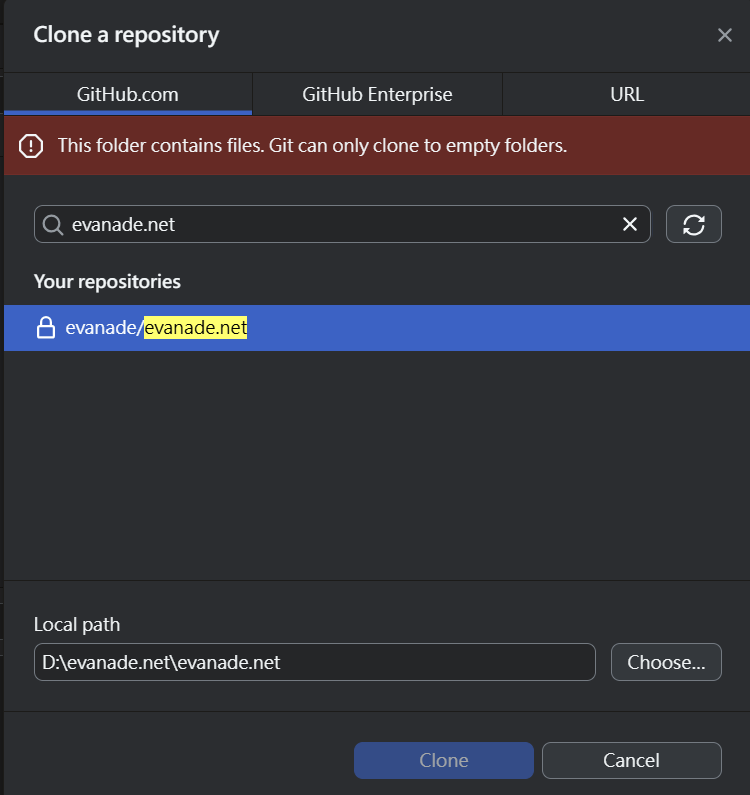Select the URL tab
The height and width of the screenshot is (795, 750).
point(627,94)
